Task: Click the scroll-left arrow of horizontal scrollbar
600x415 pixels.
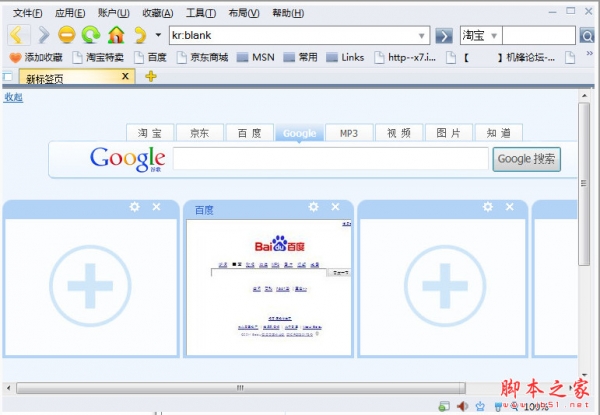Action: 8,388
